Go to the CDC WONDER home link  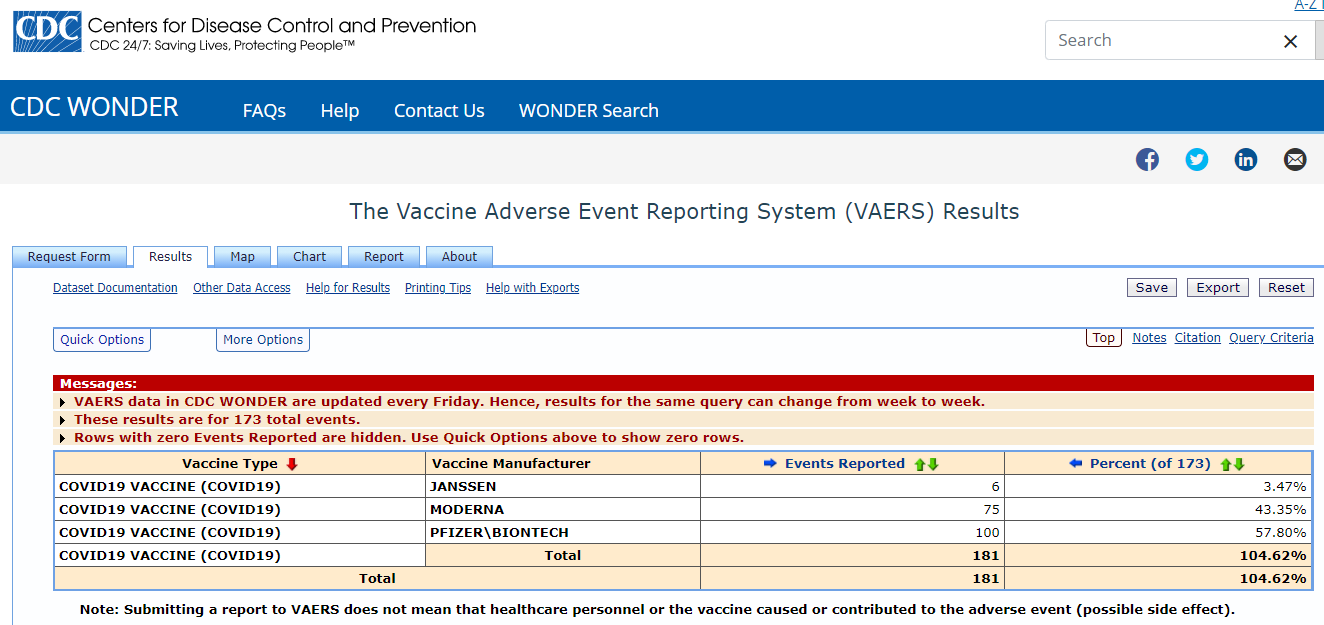coord(94,107)
